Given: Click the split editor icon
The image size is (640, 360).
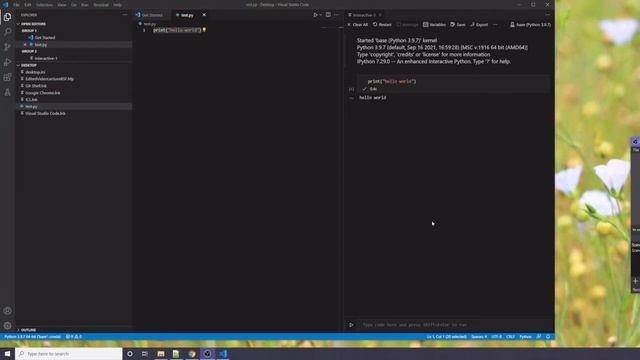Looking at the screenshot, I should [328, 15].
